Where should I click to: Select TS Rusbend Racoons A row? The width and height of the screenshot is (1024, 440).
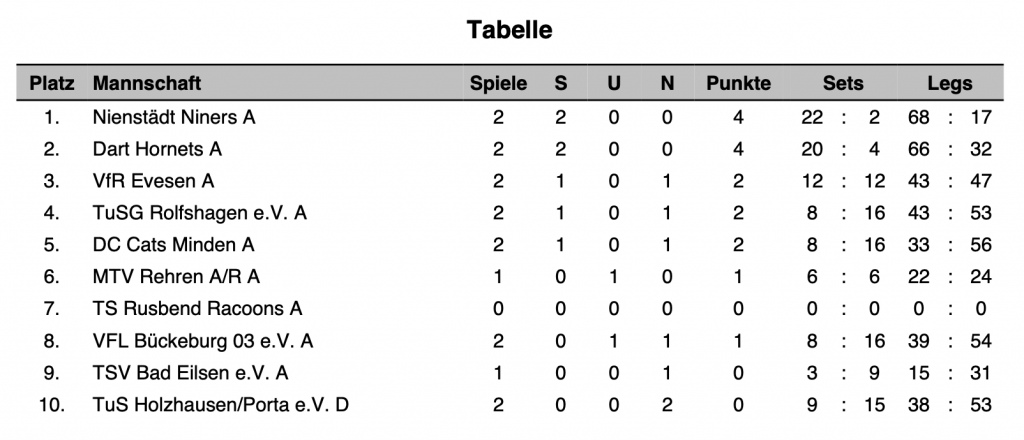[x=197, y=309]
